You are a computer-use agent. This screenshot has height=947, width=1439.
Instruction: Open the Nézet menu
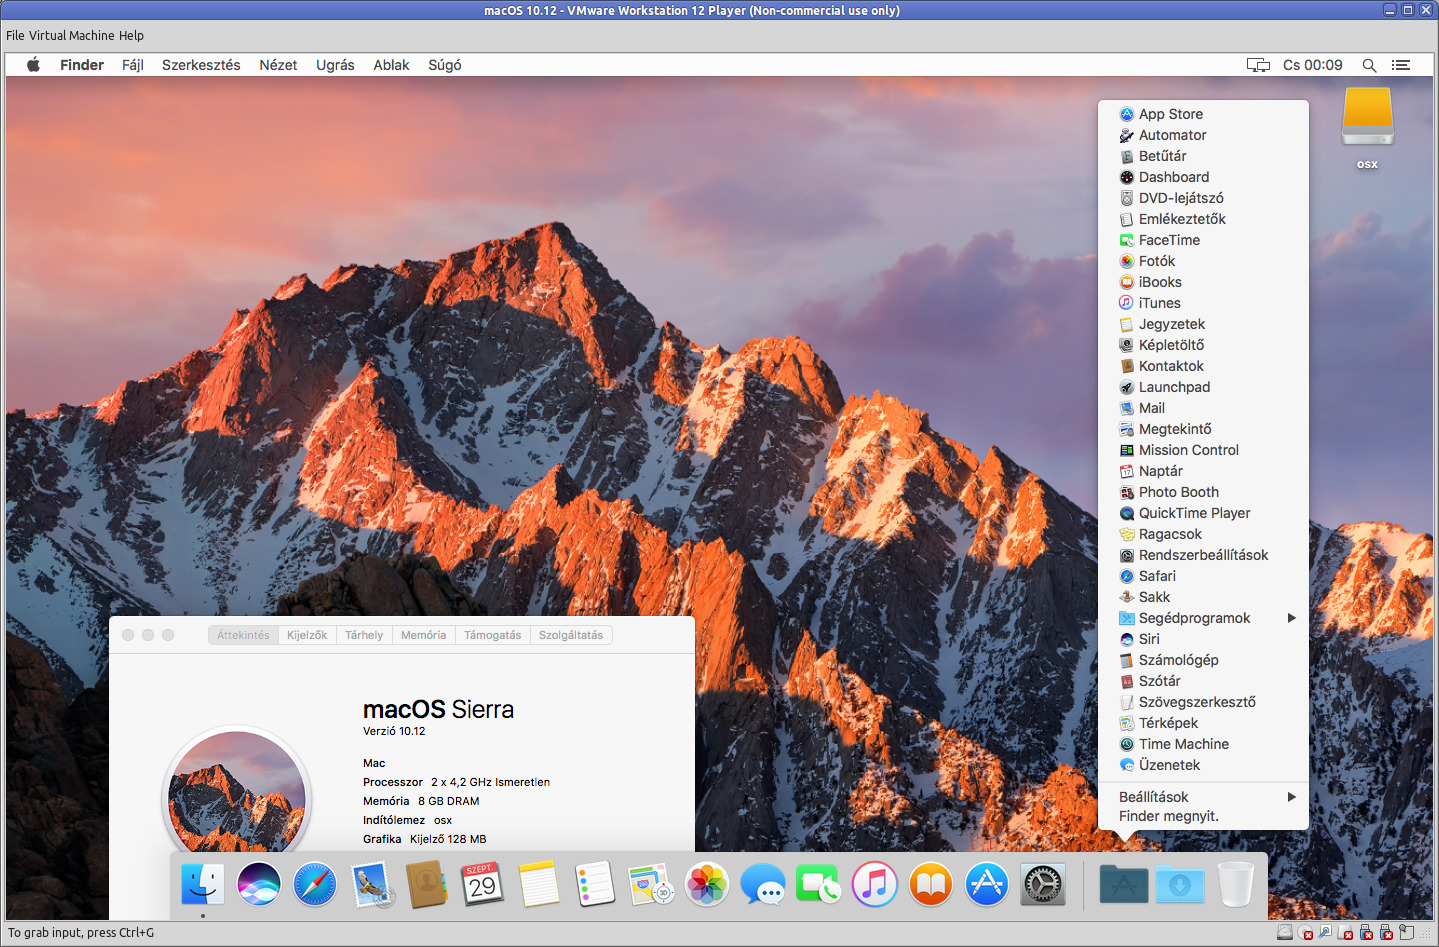pyautogui.click(x=278, y=65)
